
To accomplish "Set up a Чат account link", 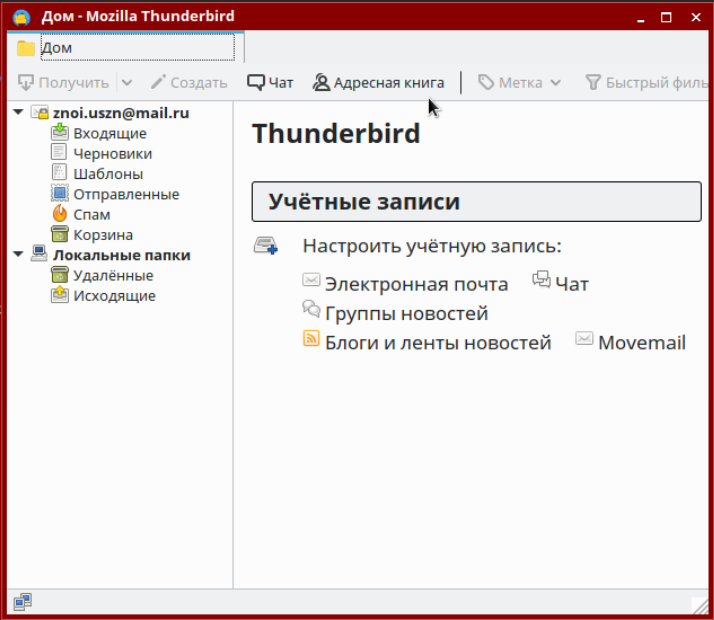I will point(572,285).
